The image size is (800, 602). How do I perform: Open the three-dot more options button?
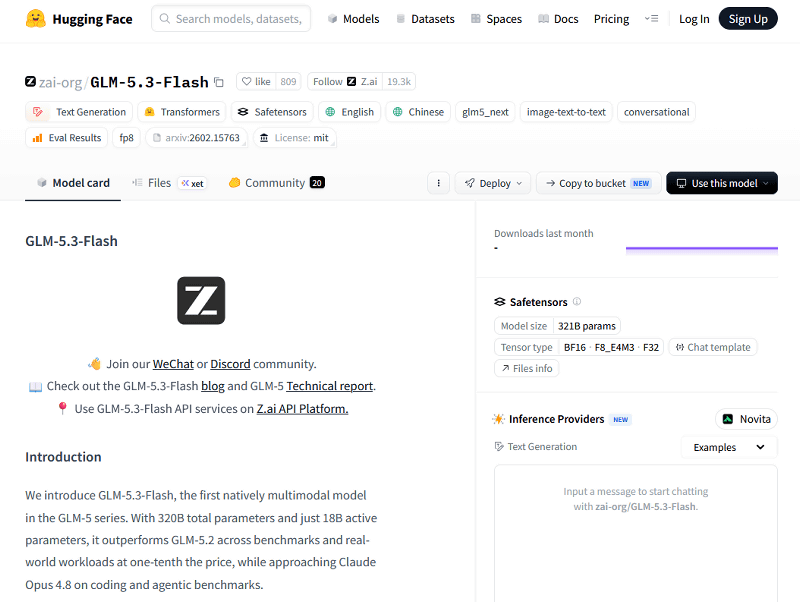tap(438, 183)
